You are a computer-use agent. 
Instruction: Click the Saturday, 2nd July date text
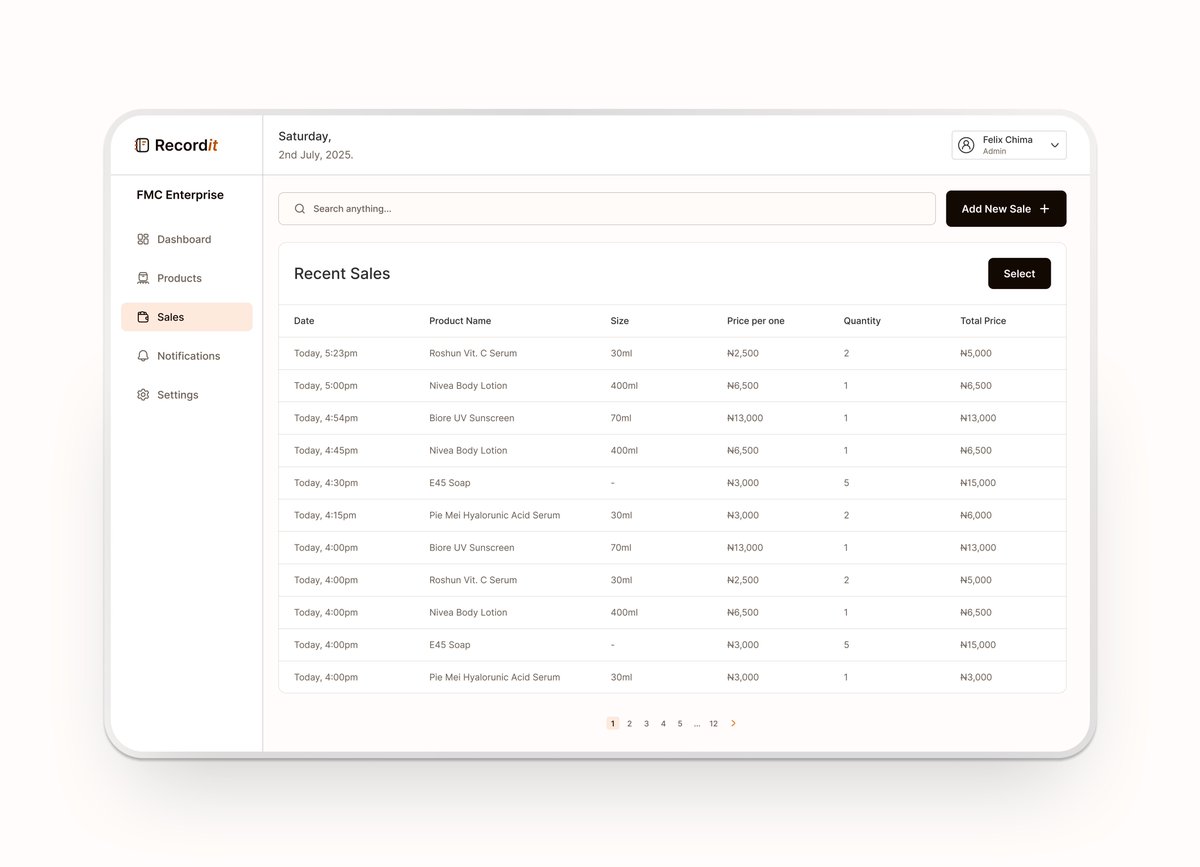tap(316, 146)
